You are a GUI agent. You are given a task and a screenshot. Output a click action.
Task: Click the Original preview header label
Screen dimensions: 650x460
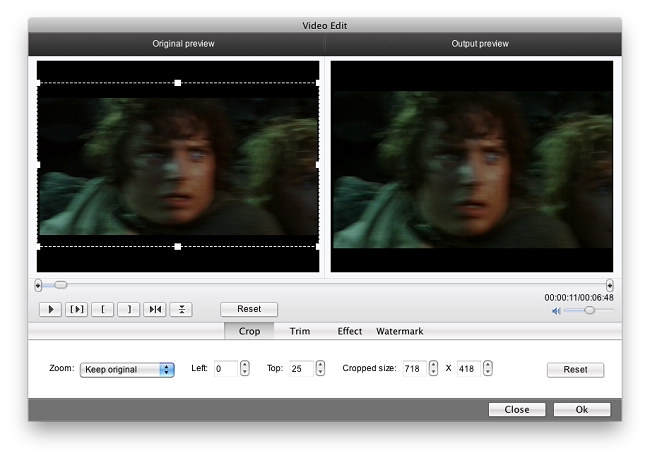tap(183, 44)
